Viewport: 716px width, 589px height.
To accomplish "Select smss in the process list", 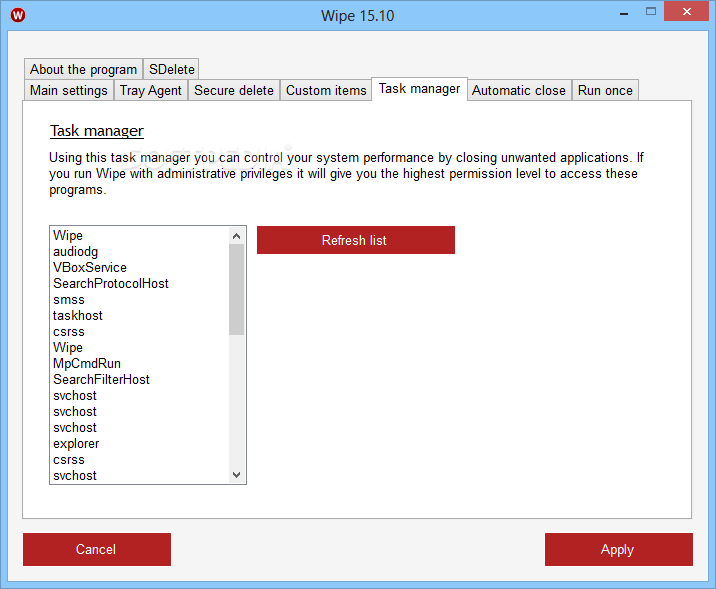I will click(x=140, y=300).
